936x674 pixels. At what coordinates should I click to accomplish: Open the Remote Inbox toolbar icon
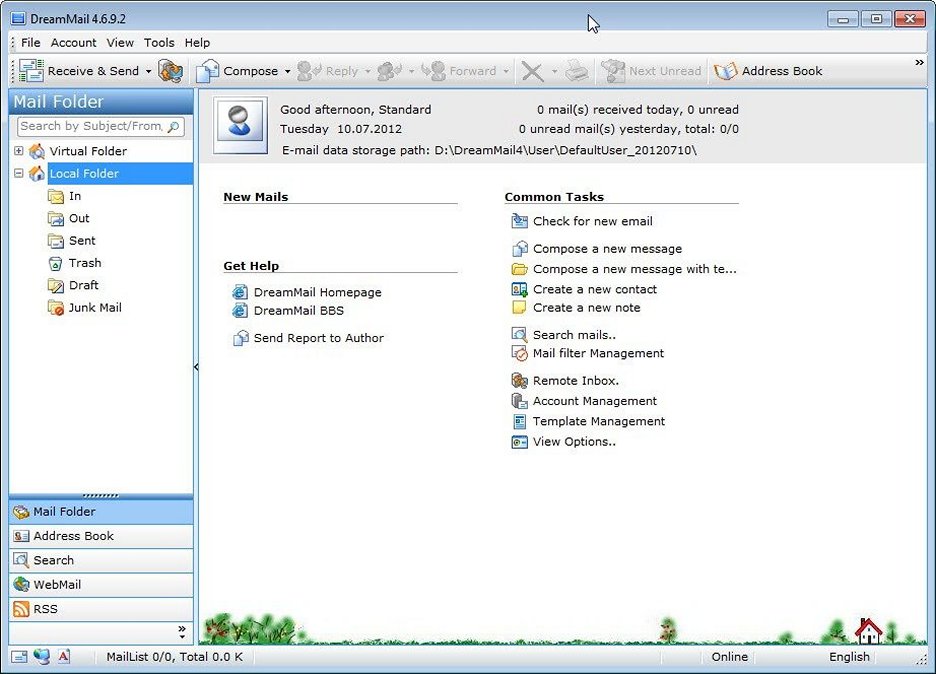[170, 71]
